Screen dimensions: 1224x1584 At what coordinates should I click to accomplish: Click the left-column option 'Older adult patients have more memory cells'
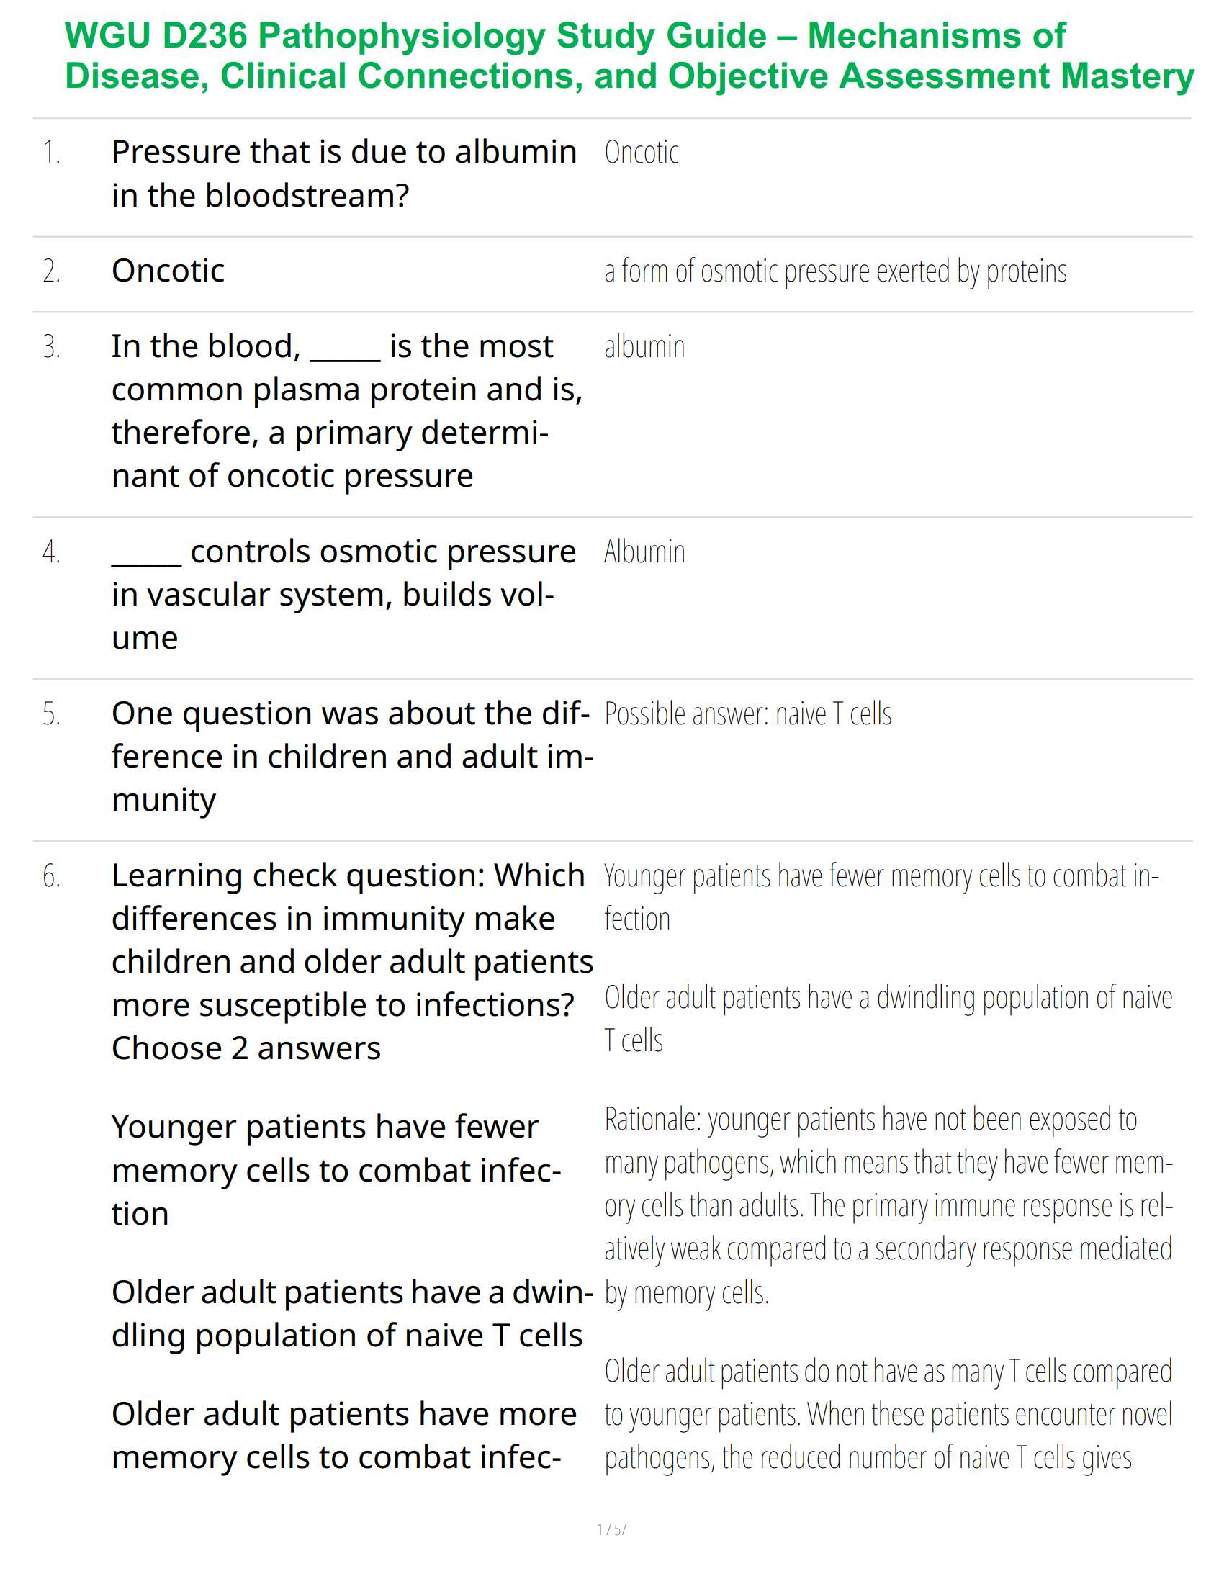coord(343,1435)
